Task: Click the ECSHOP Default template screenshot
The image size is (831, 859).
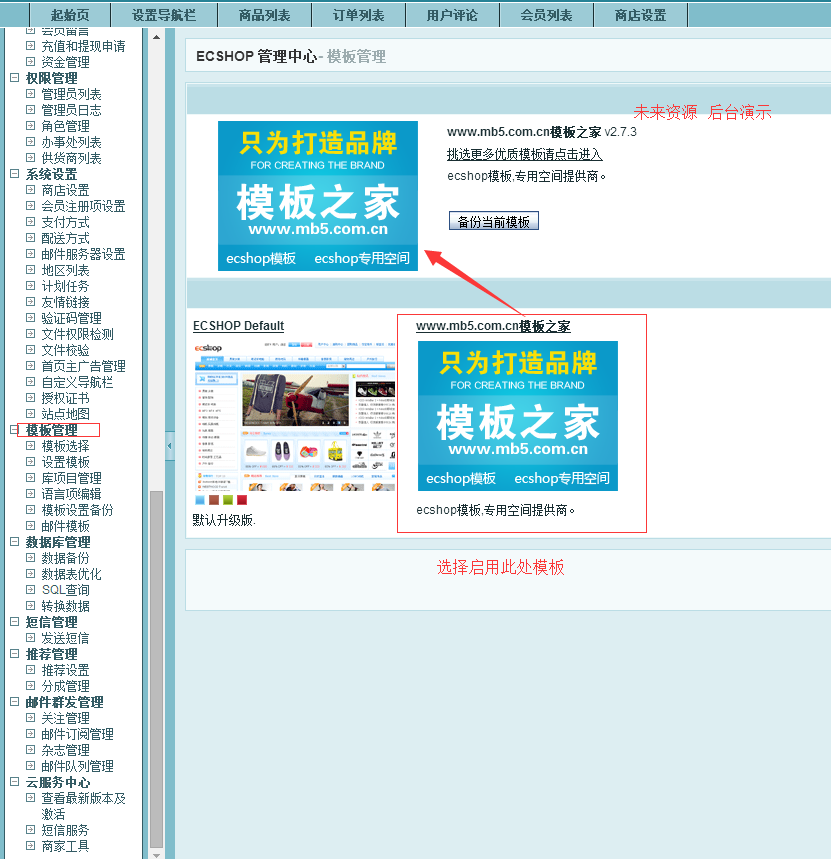Action: pyautogui.click(x=294, y=415)
